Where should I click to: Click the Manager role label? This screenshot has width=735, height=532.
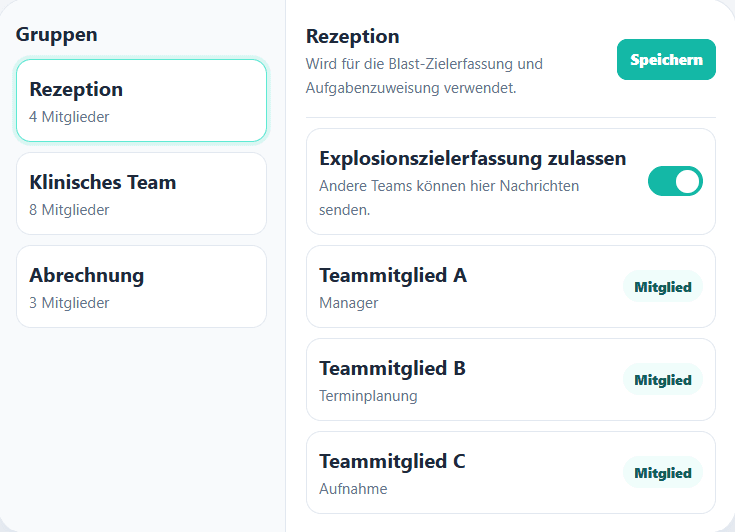(348, 303)
